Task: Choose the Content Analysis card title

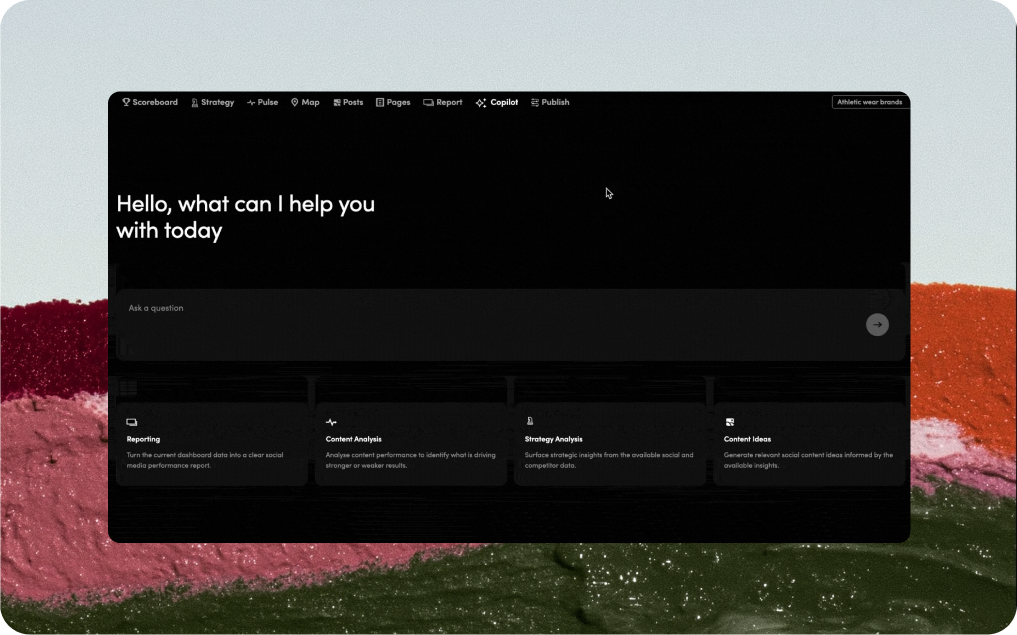Action: point(353,439)
